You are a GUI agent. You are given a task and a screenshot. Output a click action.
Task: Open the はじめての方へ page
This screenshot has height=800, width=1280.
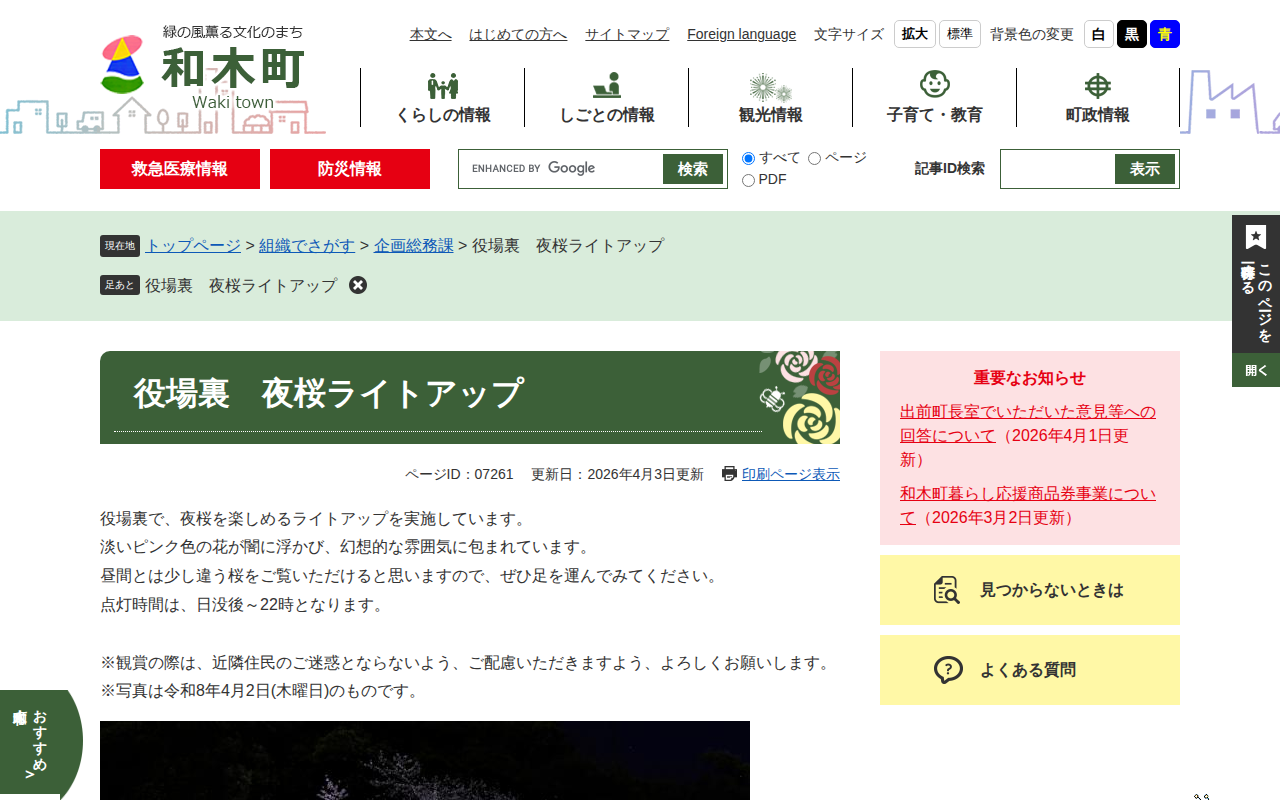coord(518,34)
